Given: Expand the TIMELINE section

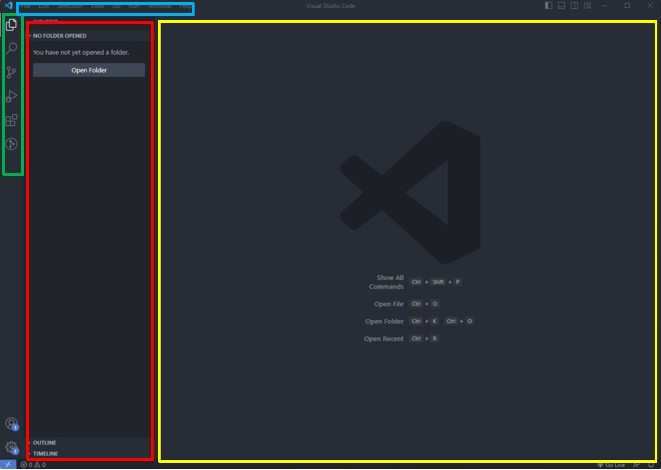Looking at the screenshot, I should tap(89, 454).
